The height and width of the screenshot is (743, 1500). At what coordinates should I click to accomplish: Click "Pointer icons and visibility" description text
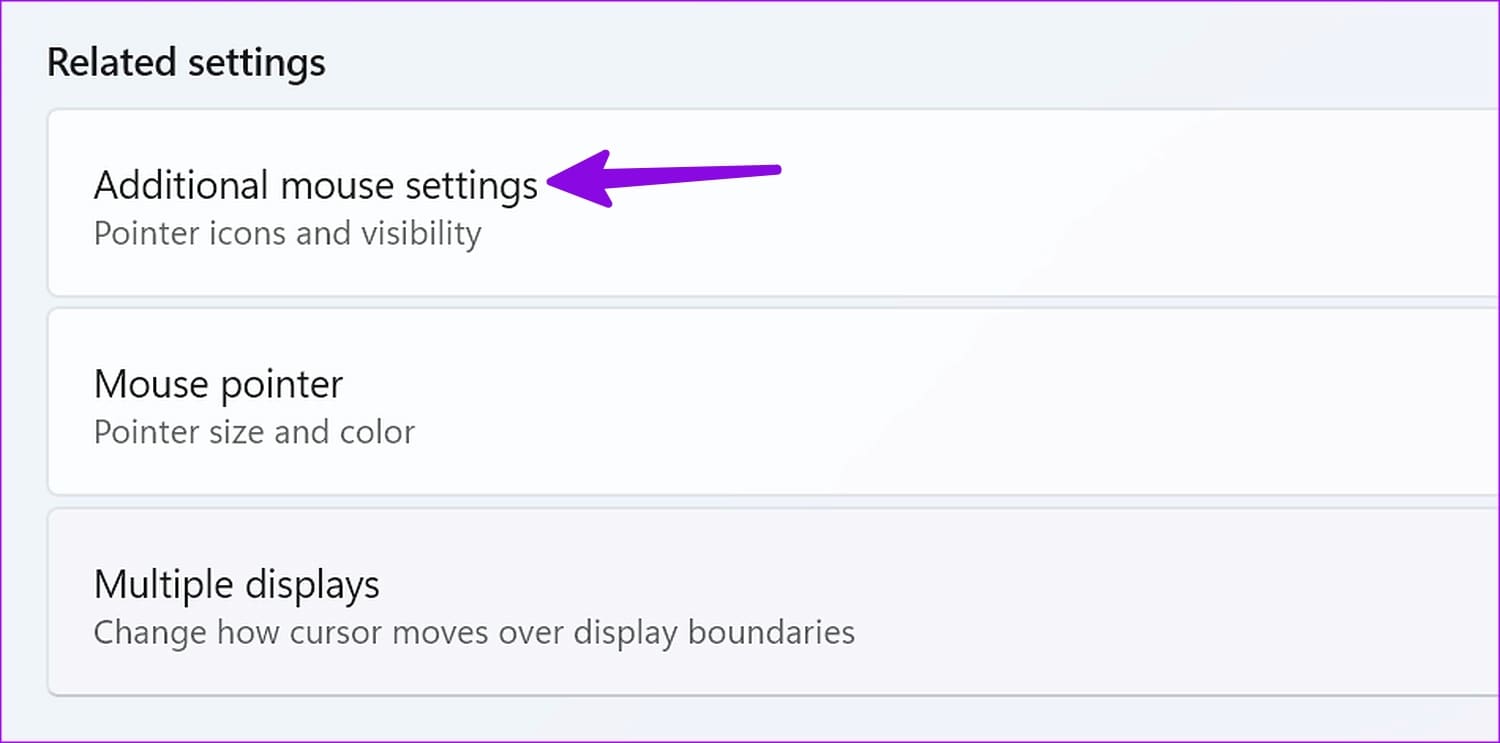286,233
